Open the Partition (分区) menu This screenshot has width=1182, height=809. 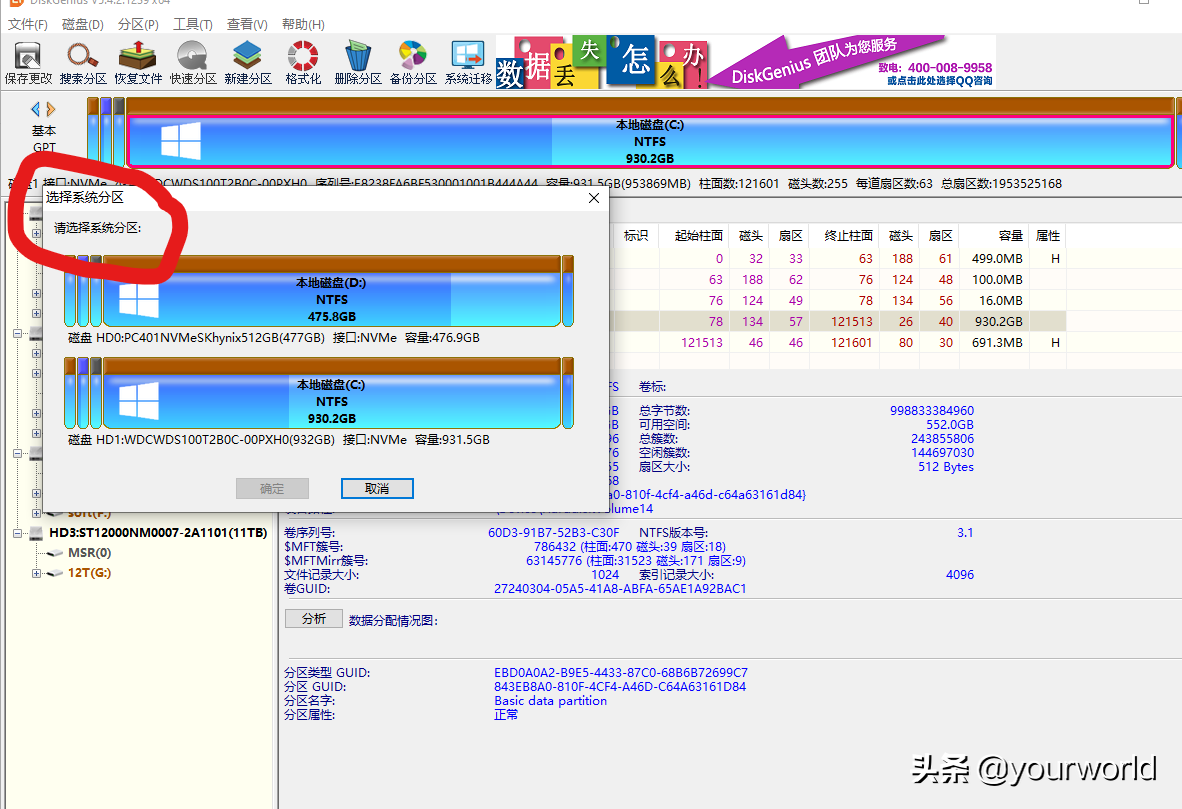click(x=138, y=24)
